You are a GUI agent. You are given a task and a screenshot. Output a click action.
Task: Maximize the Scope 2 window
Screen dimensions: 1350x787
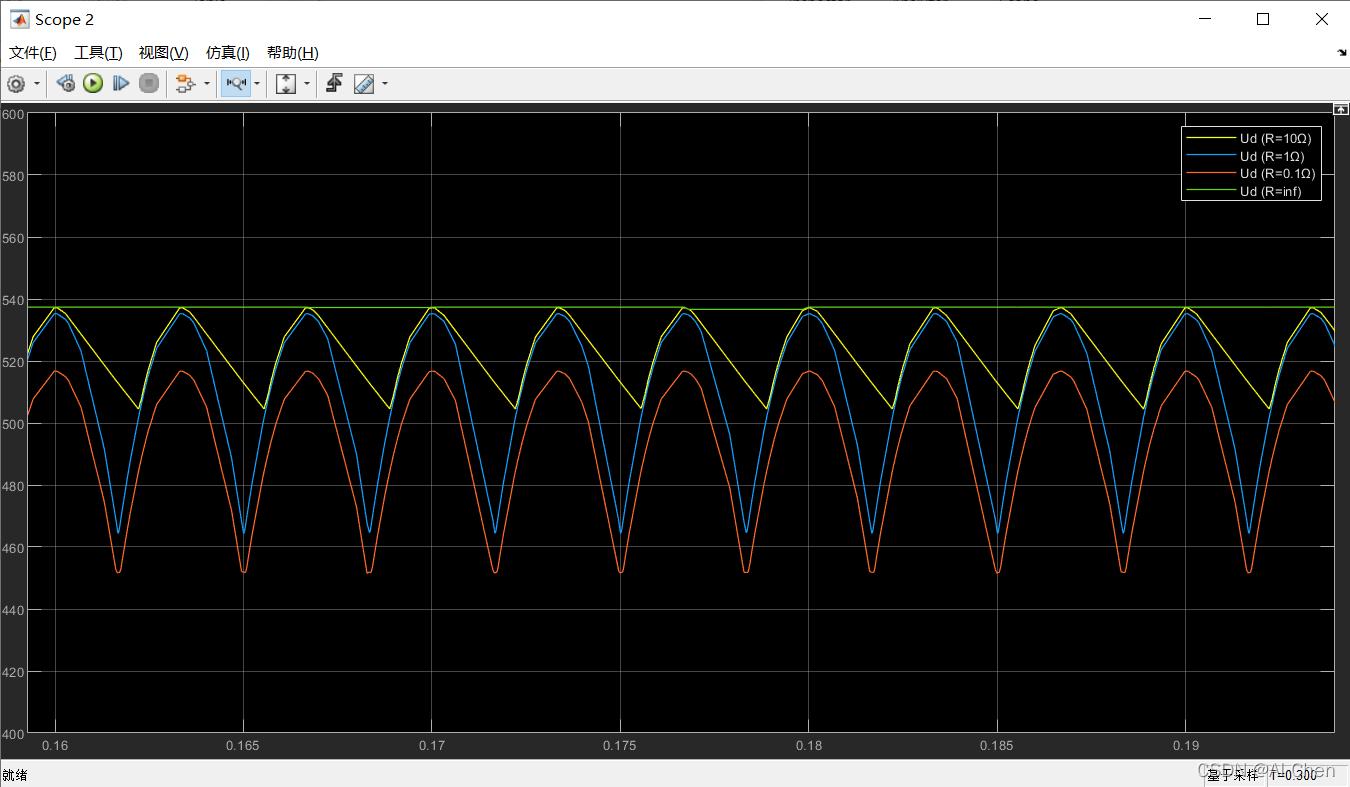pyautogui.click(x=1263, y=19)
